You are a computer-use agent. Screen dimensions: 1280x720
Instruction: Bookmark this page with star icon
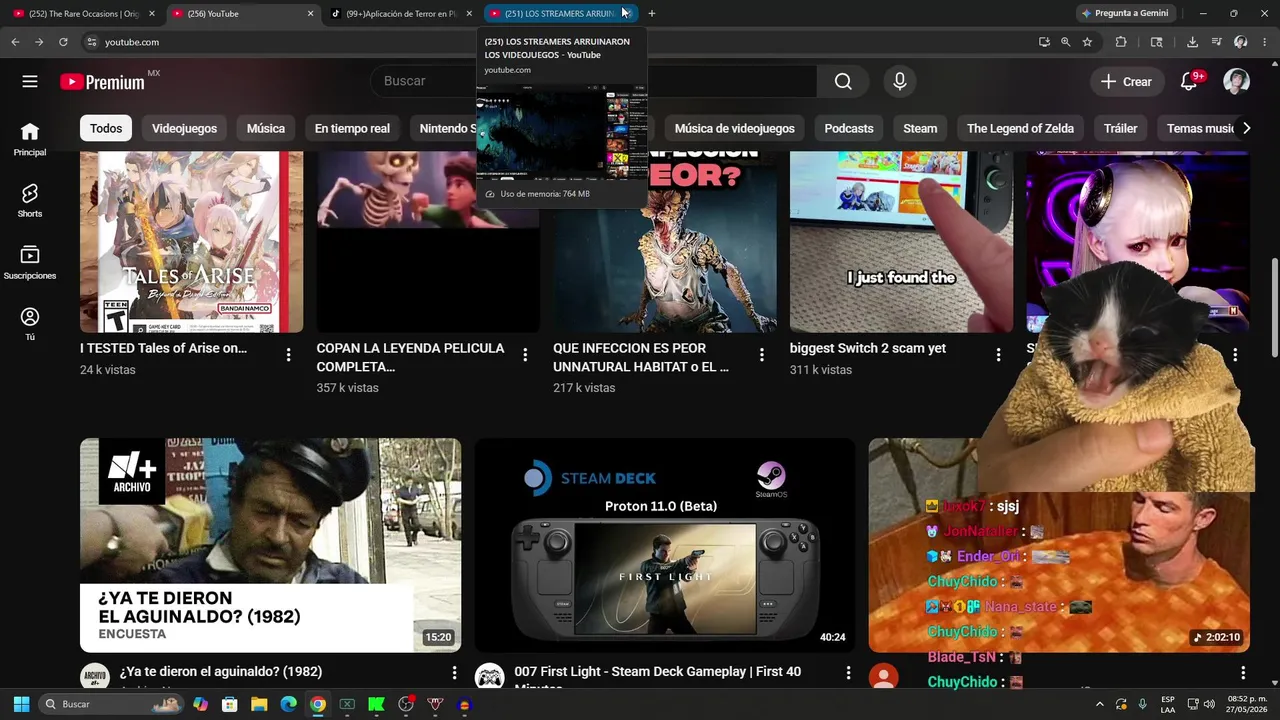(1087, 42)
